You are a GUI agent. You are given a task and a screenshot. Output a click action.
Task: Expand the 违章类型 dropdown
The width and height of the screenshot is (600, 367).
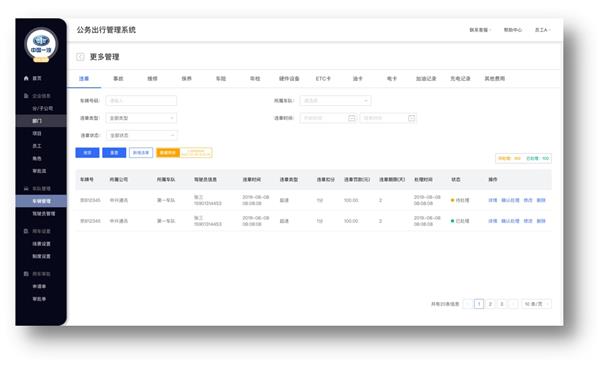[x=141, y=118]
